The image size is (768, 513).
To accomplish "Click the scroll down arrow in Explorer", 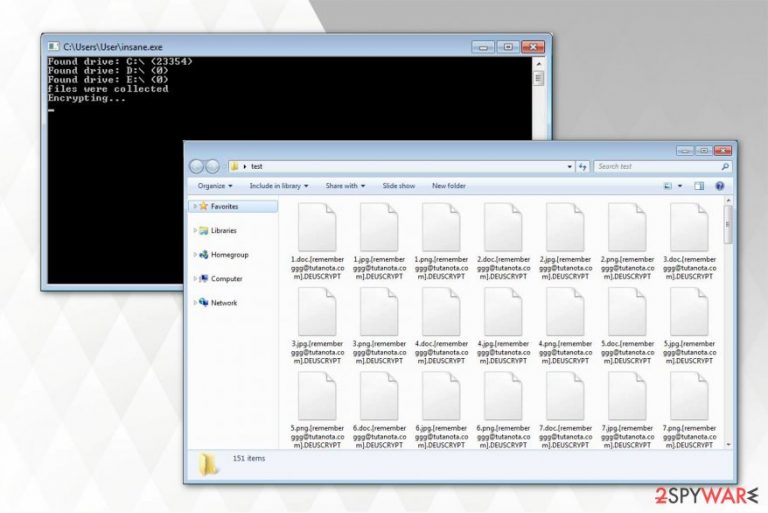I will tap(728, 444).
